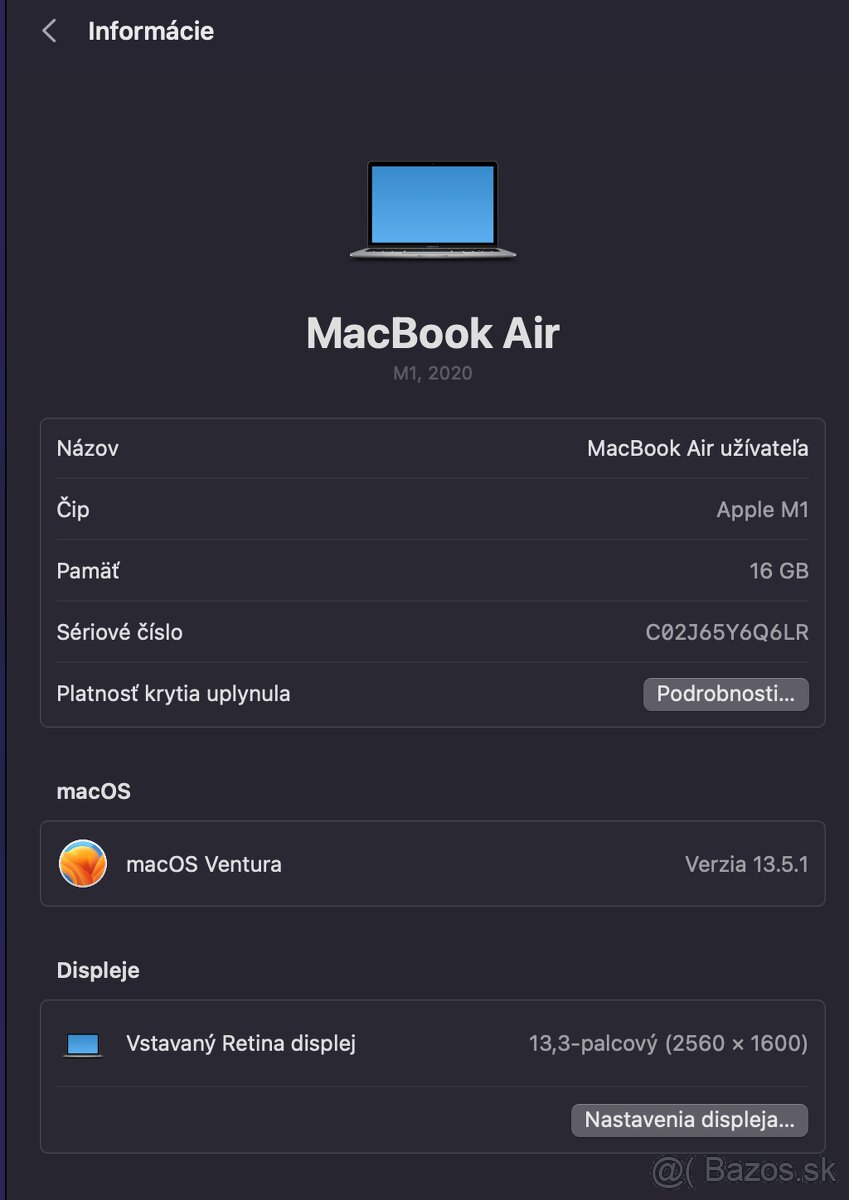
Task: Click the Názov row in device info
Action: [x=433, y=448]
